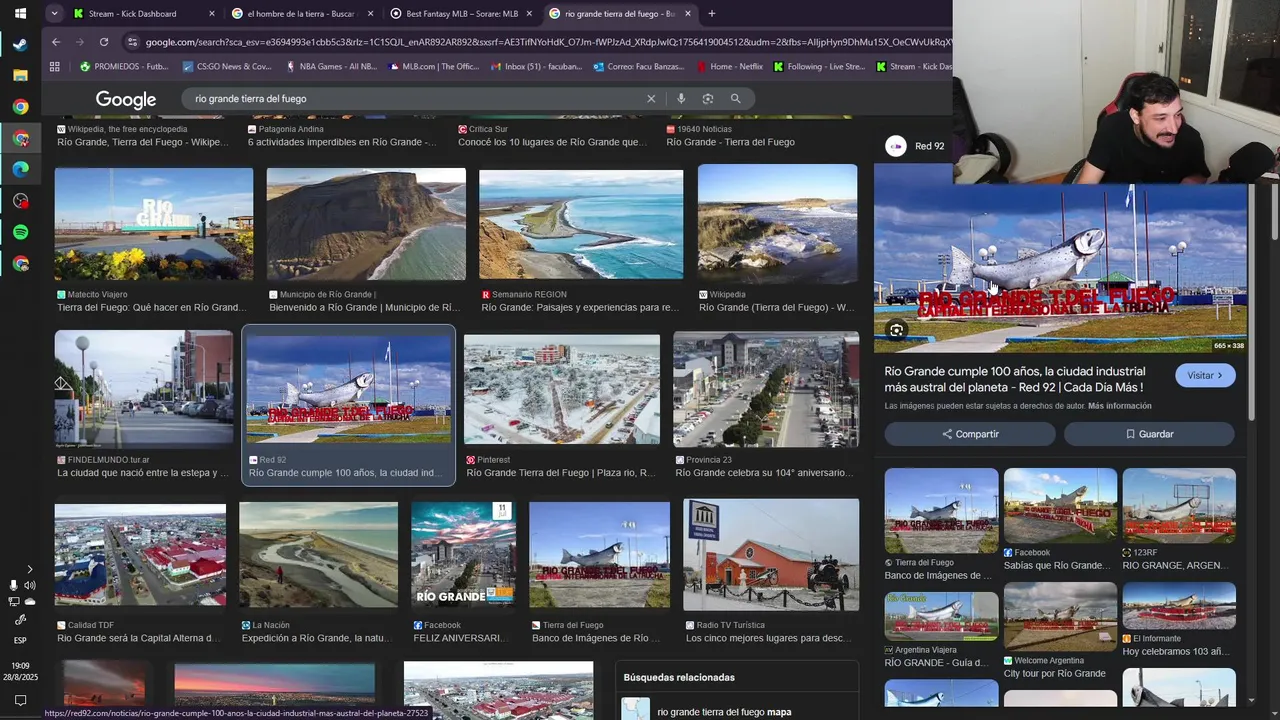Clear the Google search box text
The width and height of the screenshot is (1280, 720).
click(651, 99)
